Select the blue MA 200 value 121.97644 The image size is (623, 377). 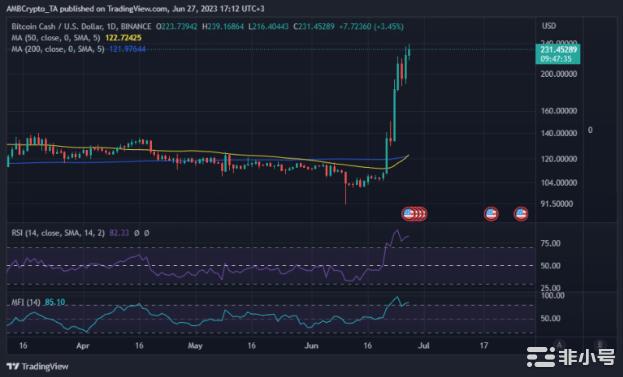[128, 49]
